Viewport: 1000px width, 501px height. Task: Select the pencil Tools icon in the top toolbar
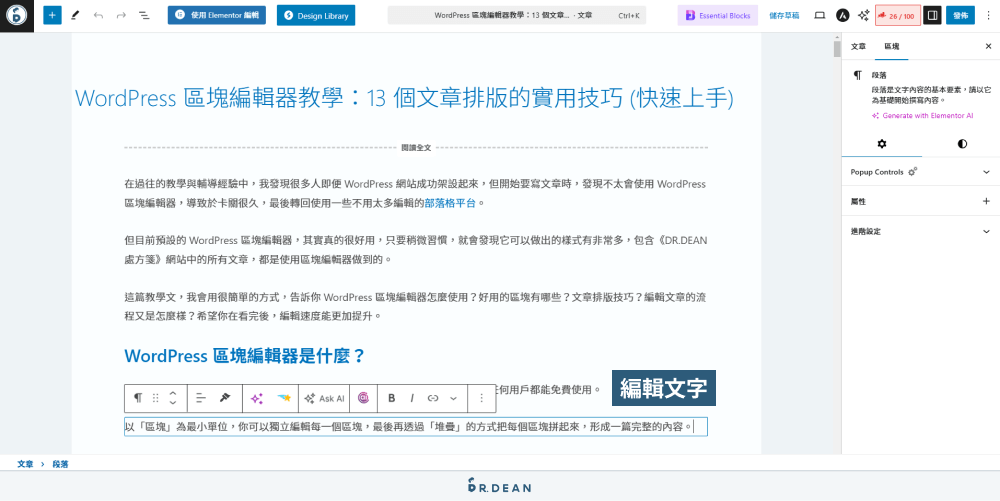(75, 15)
